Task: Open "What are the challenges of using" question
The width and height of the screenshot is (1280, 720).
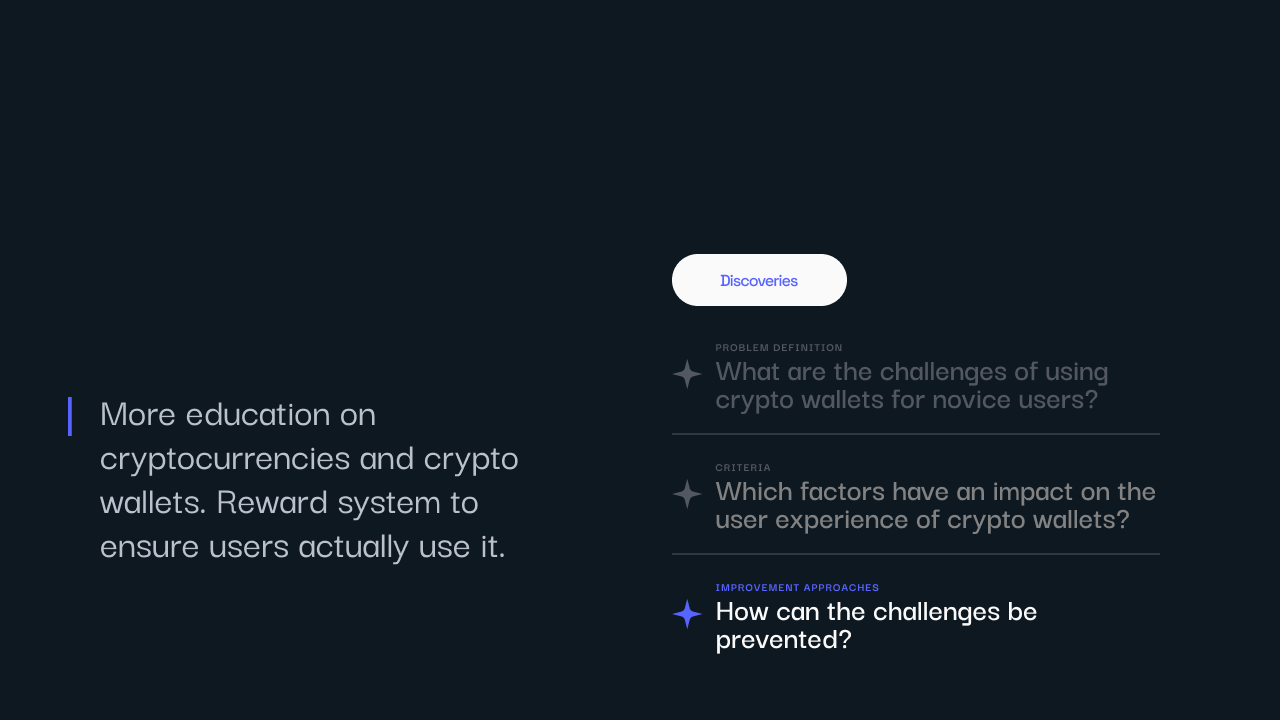Action: pyautogui.click(x=912, y=385)
